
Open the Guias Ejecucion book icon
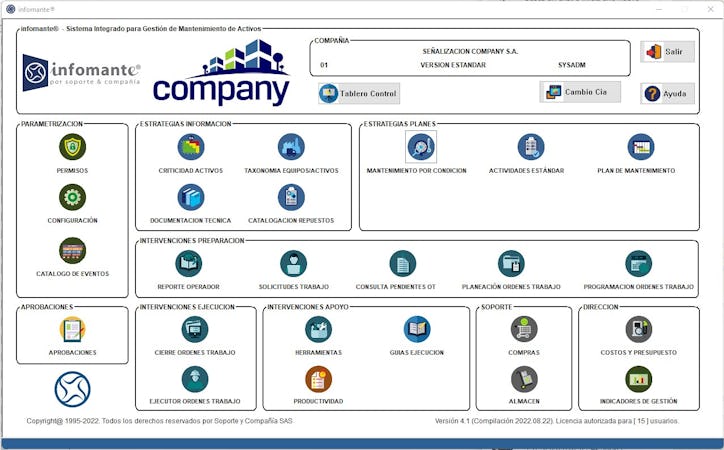[416, 330]
